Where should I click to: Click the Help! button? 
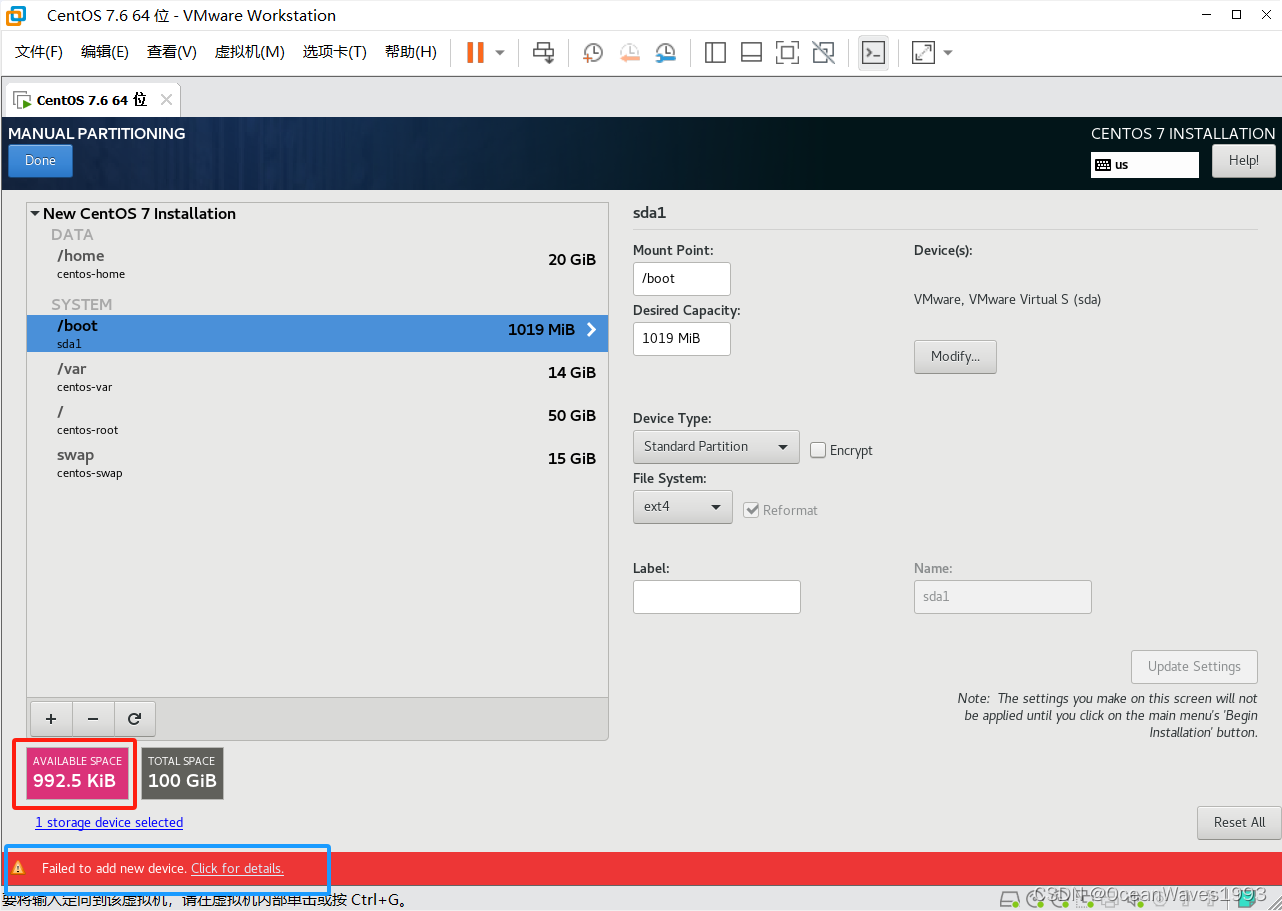[1244, 161]
